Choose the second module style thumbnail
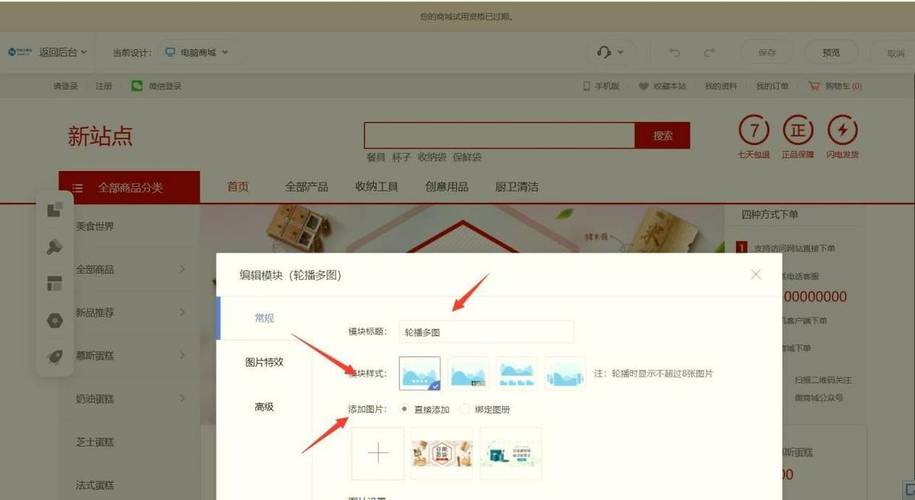 (x=468, y=373)
